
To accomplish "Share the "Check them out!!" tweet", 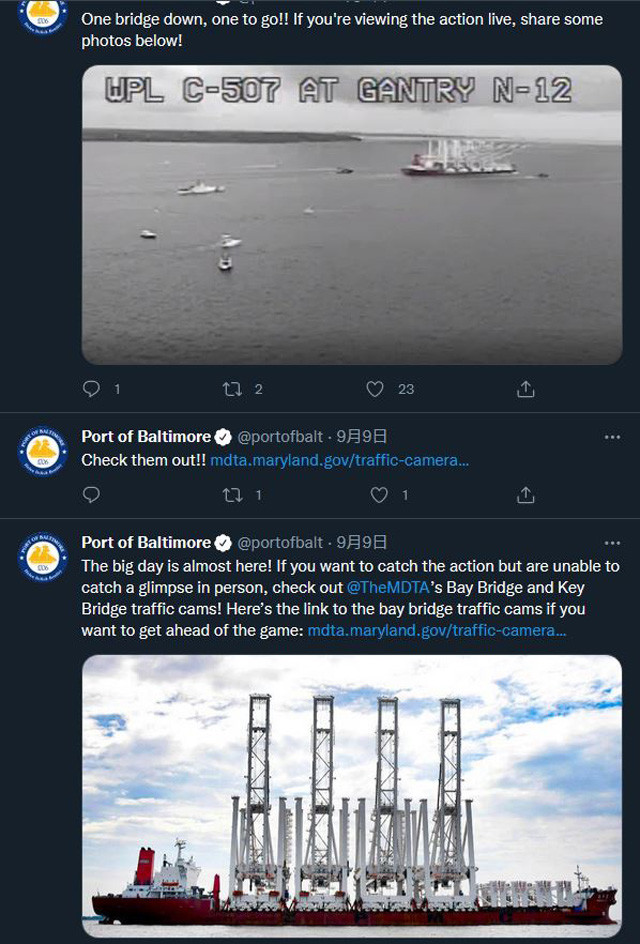I will 526,495.
